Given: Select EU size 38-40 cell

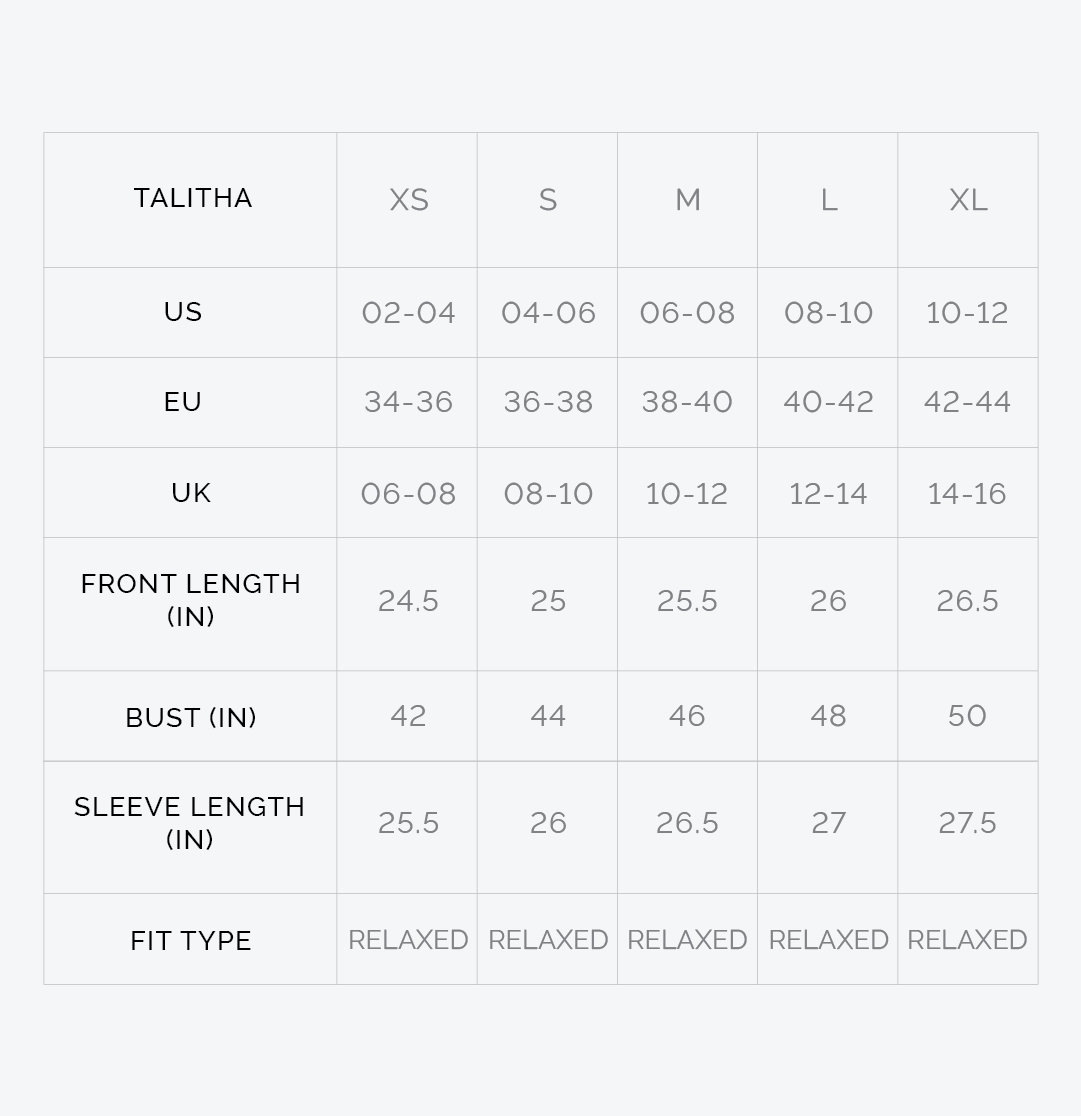Looking at the screenshot, I should pyautogui.click(x=687, y=402).
